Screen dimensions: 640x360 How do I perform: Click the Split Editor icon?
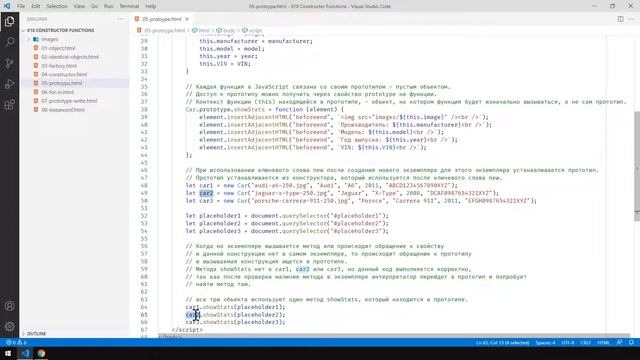click(x=620, y=19)
